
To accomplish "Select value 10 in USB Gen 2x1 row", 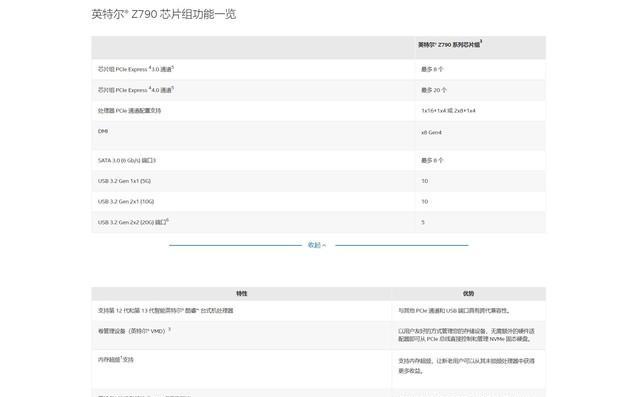I will (x=424, y=202).
